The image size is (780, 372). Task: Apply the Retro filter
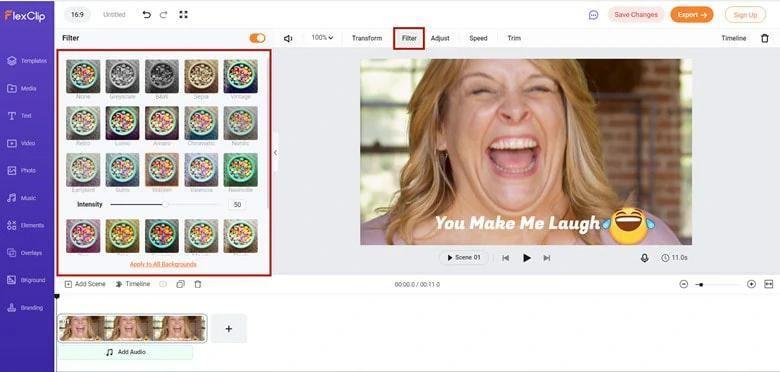83,123
